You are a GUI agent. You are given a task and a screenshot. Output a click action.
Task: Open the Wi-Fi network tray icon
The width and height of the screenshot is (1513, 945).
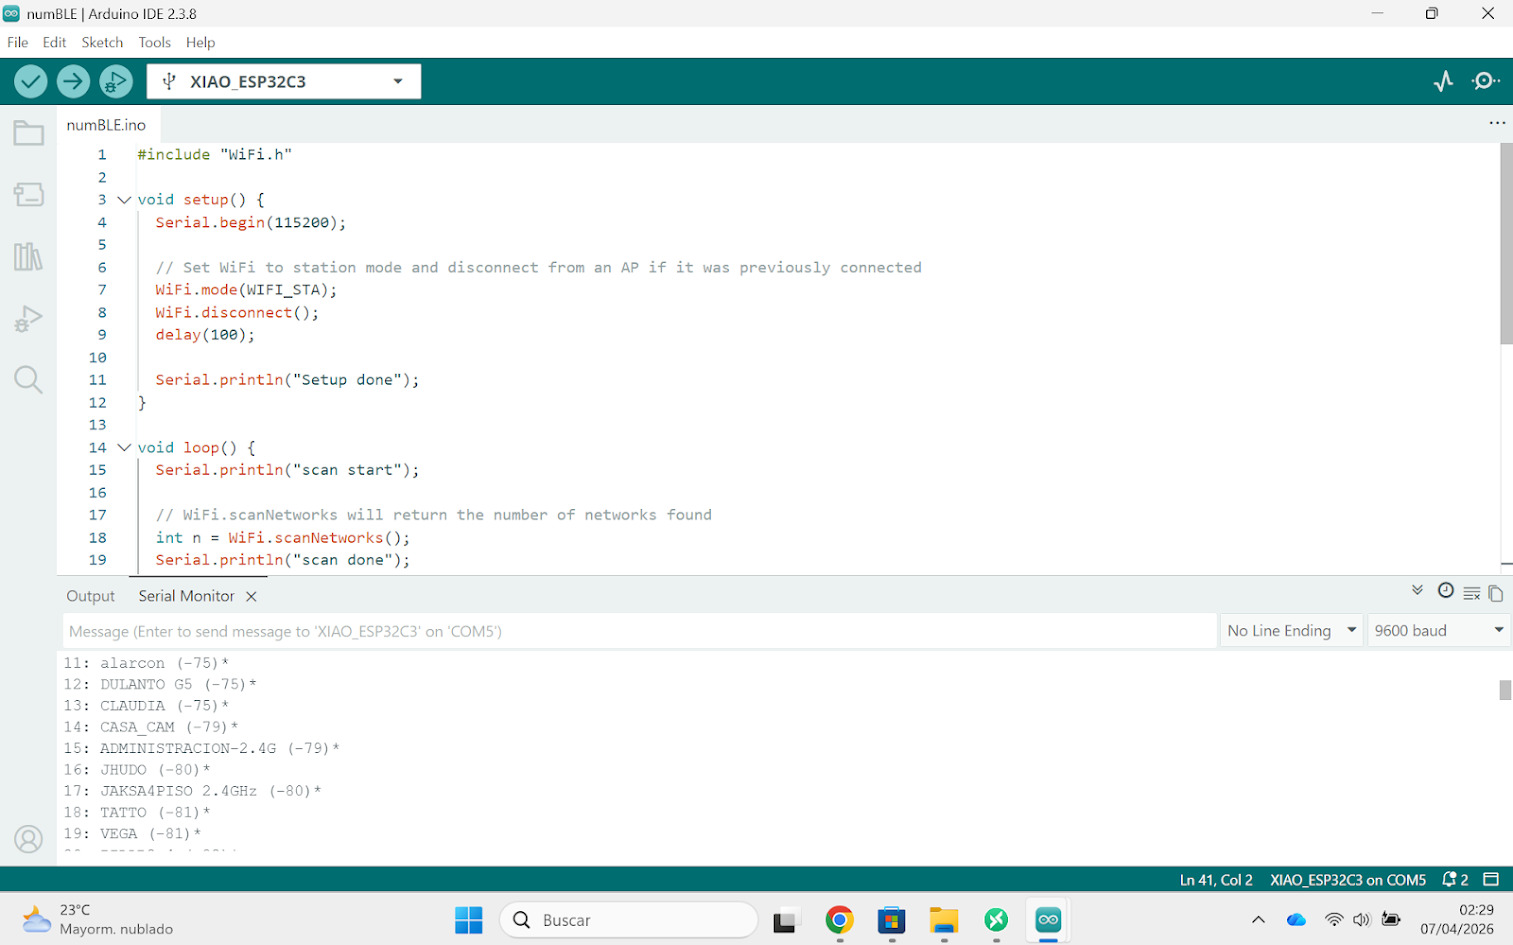click(x=1334, y=920)
